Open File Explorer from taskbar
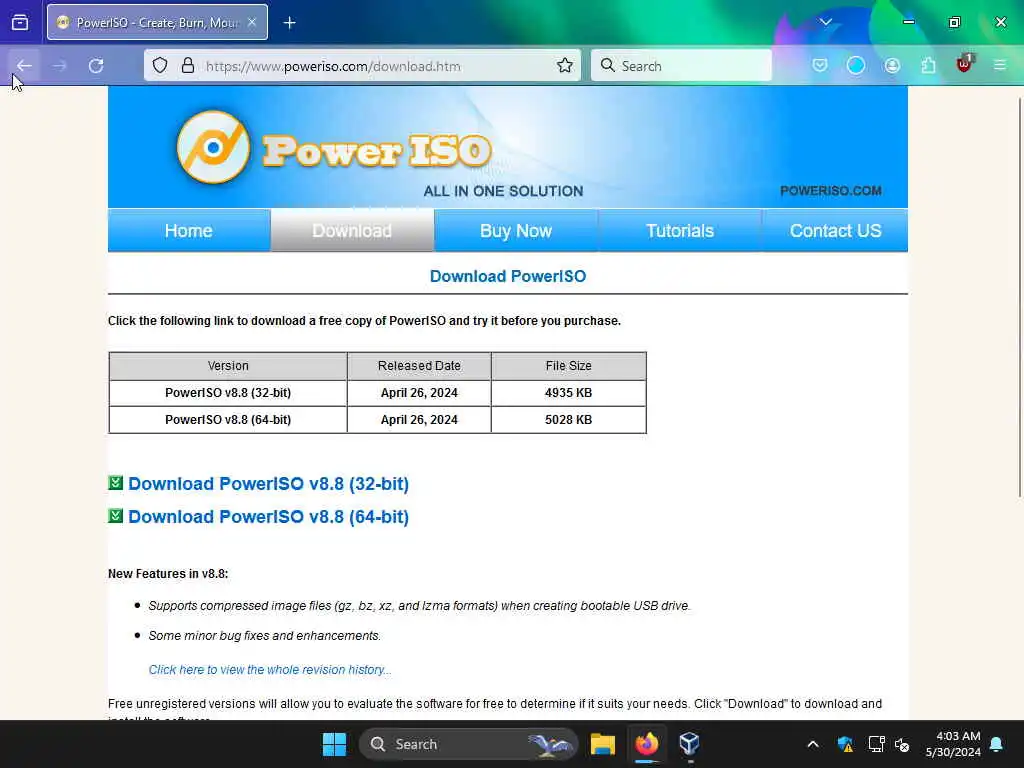This screenshot has height=768, width=1024. click(x=603, y=744)
